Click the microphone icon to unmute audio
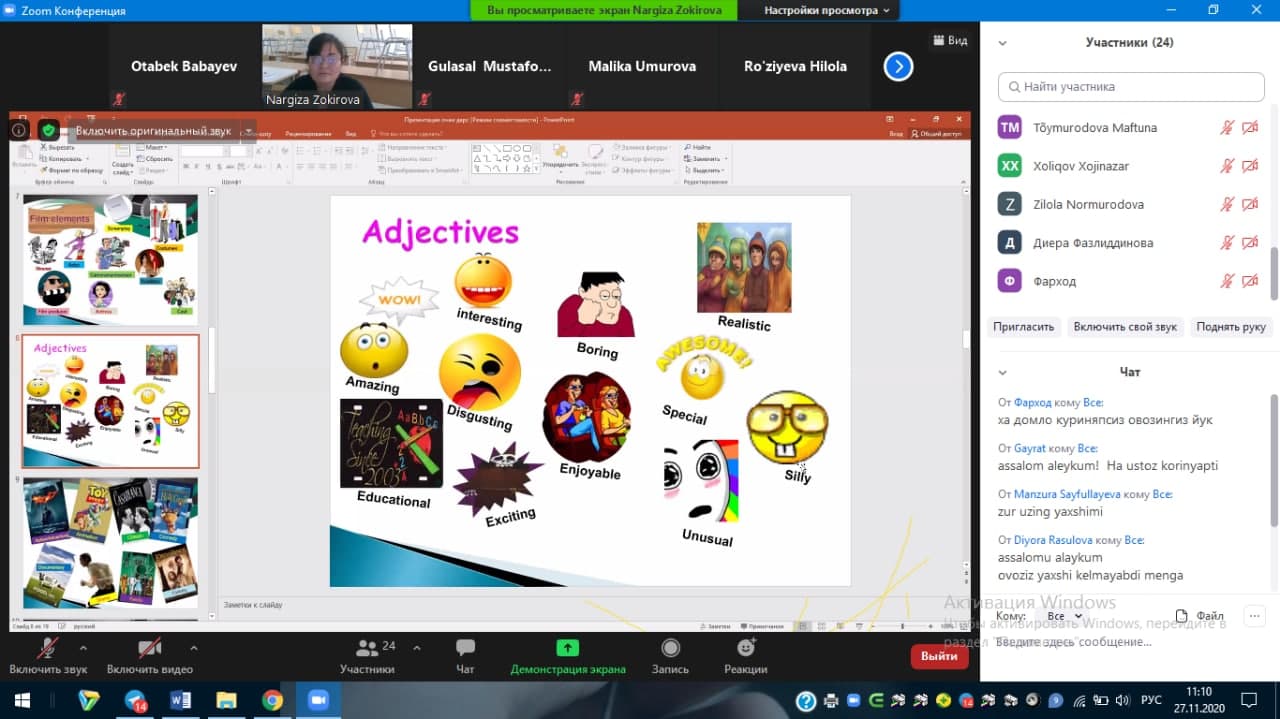This screenshot has width=1280, height=719. [x=47, y=647]
